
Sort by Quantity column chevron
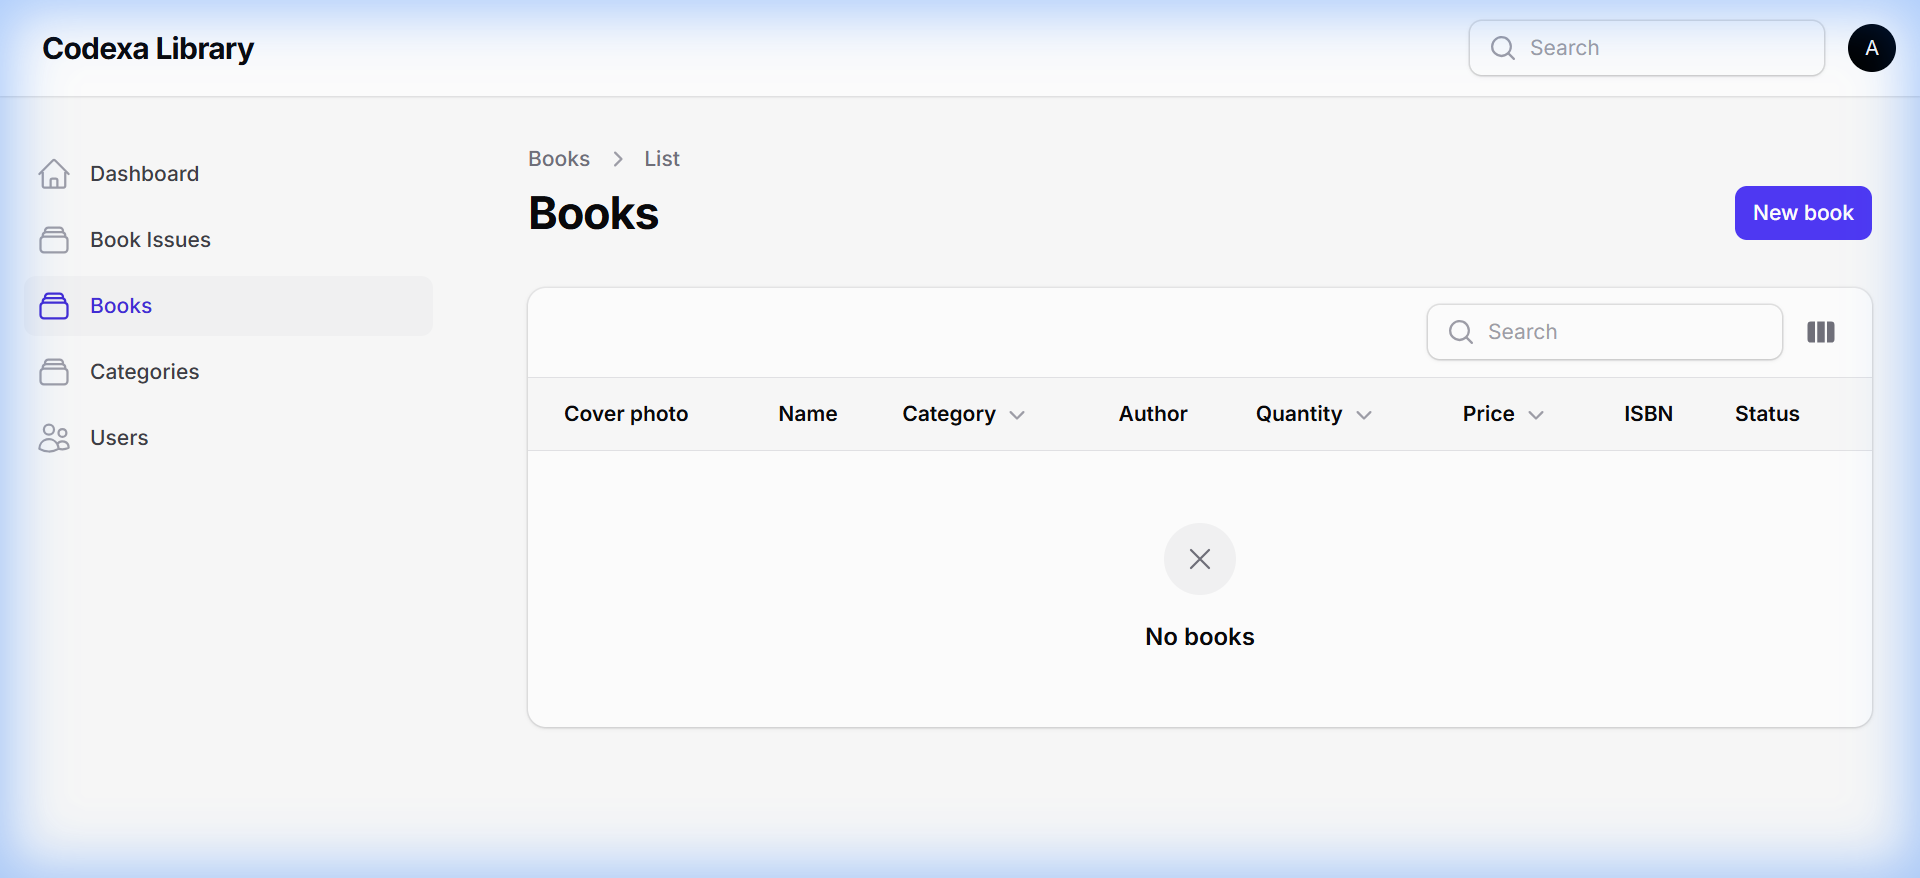[1364, 415]
